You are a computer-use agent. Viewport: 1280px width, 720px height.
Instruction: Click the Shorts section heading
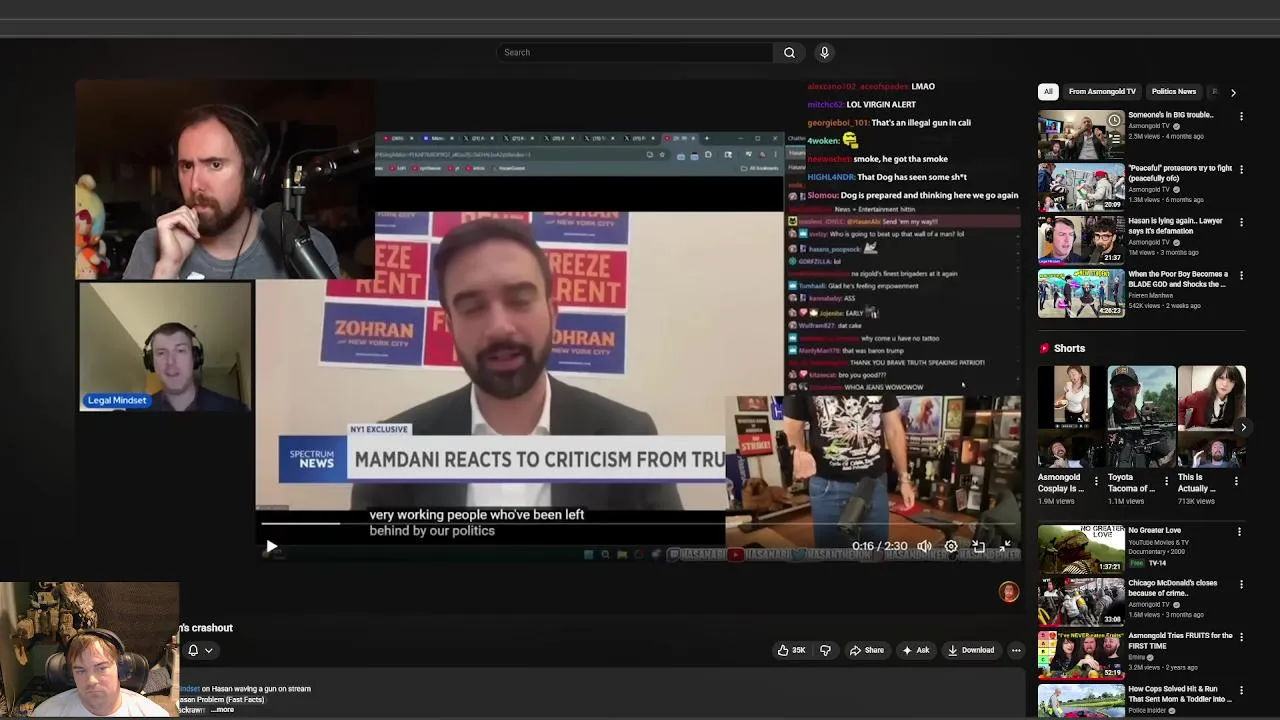click(x=1069, y=348)
